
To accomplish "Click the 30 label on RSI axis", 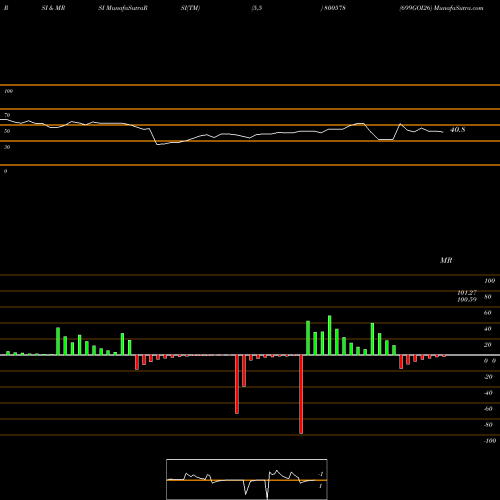I will (x=7, y=147).
